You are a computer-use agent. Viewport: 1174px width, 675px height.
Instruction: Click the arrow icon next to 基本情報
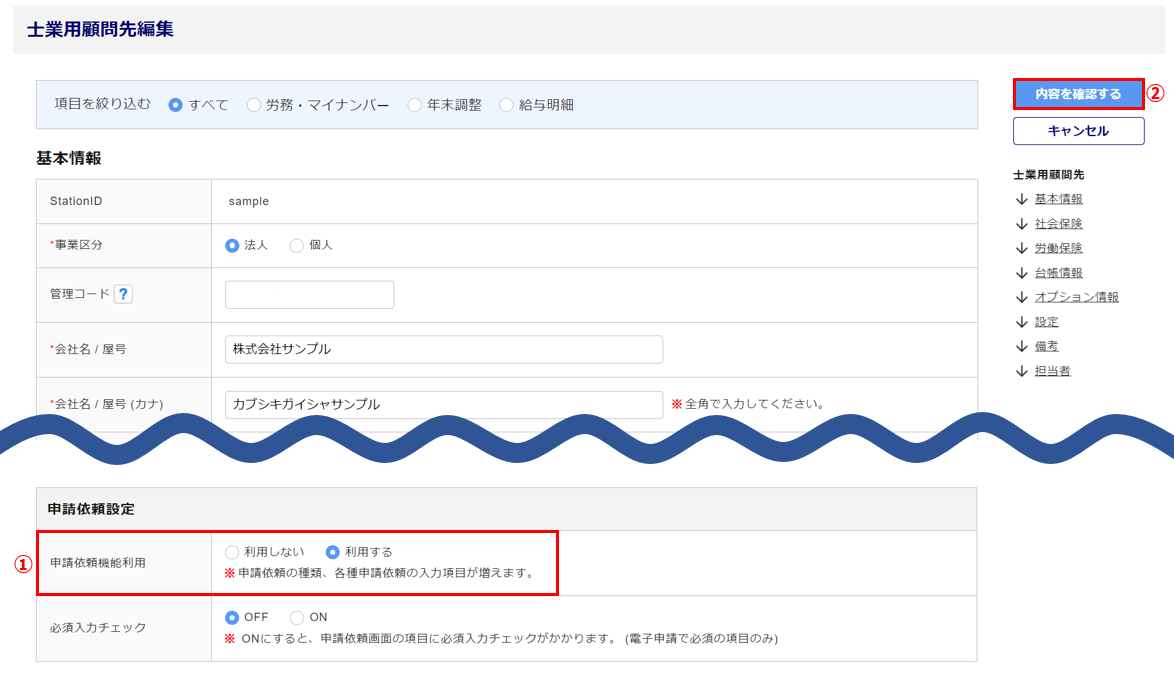click(1021, 199)
